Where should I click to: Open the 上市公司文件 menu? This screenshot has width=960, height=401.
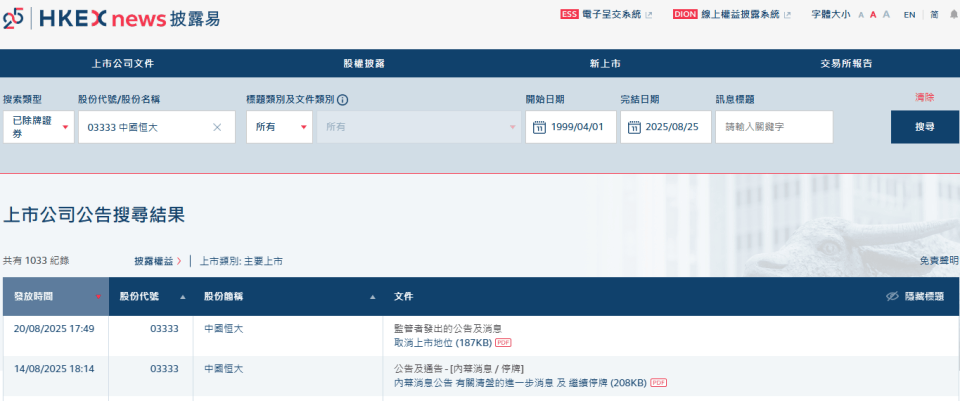122,63
